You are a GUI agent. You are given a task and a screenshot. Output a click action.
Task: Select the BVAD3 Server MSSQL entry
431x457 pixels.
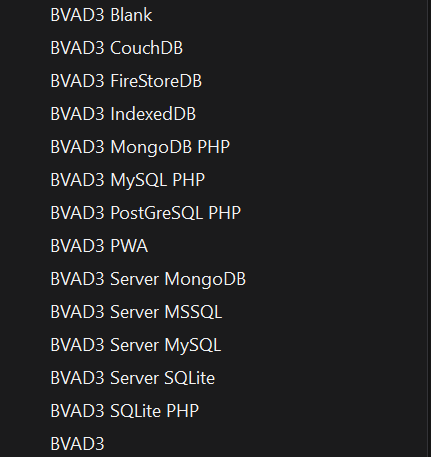[x=136, y=312]
